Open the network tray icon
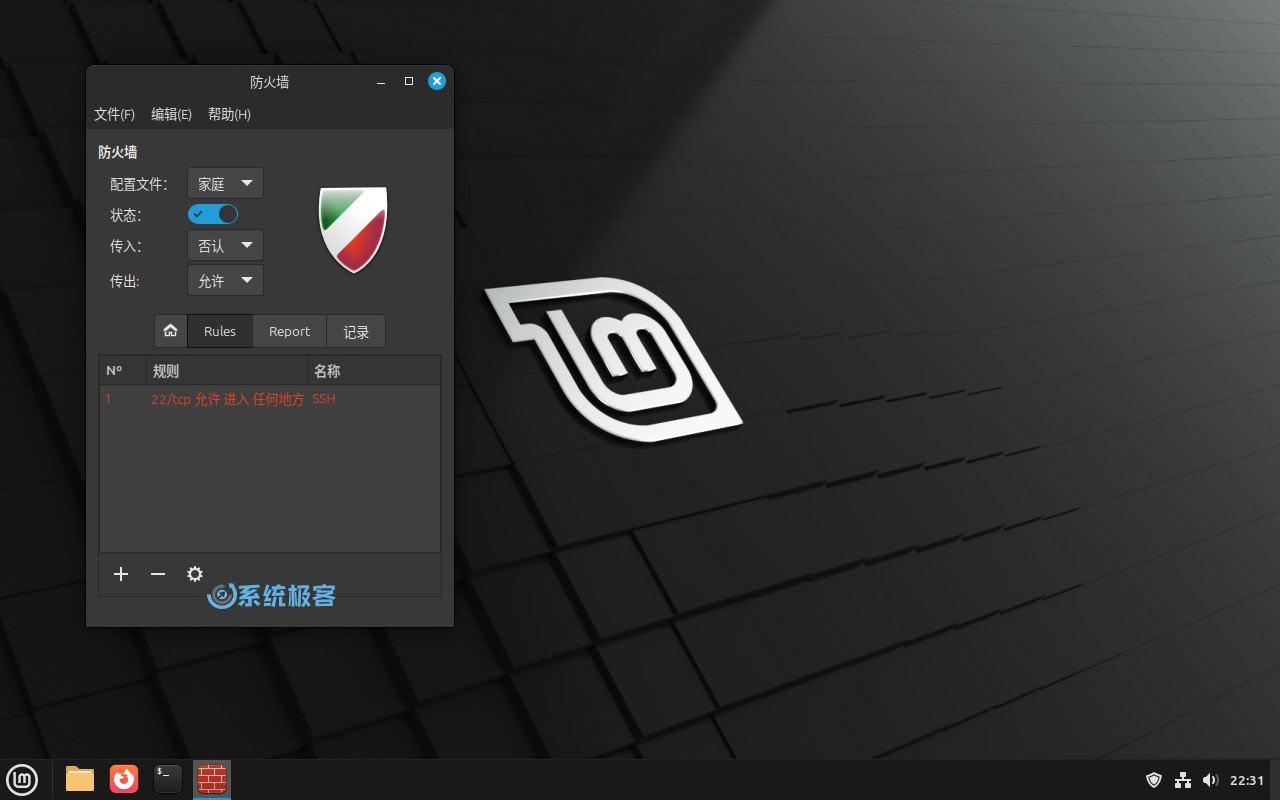Viewport: 1280px width, 800px height. [x=1183, y=780]
